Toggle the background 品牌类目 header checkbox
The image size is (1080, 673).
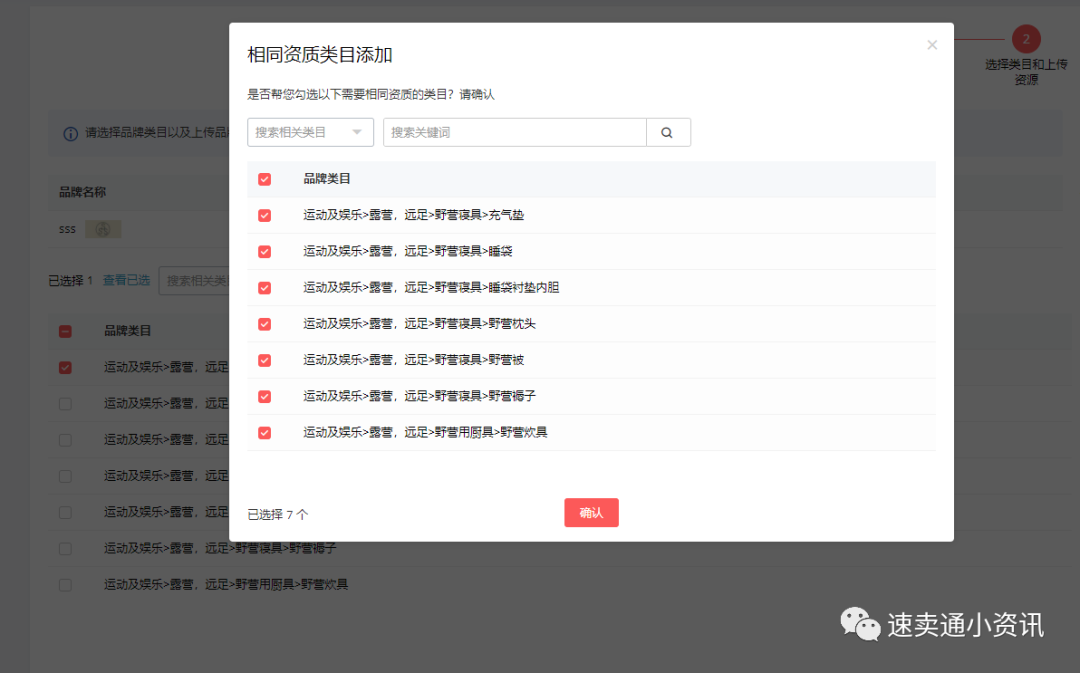click(65, 331)
